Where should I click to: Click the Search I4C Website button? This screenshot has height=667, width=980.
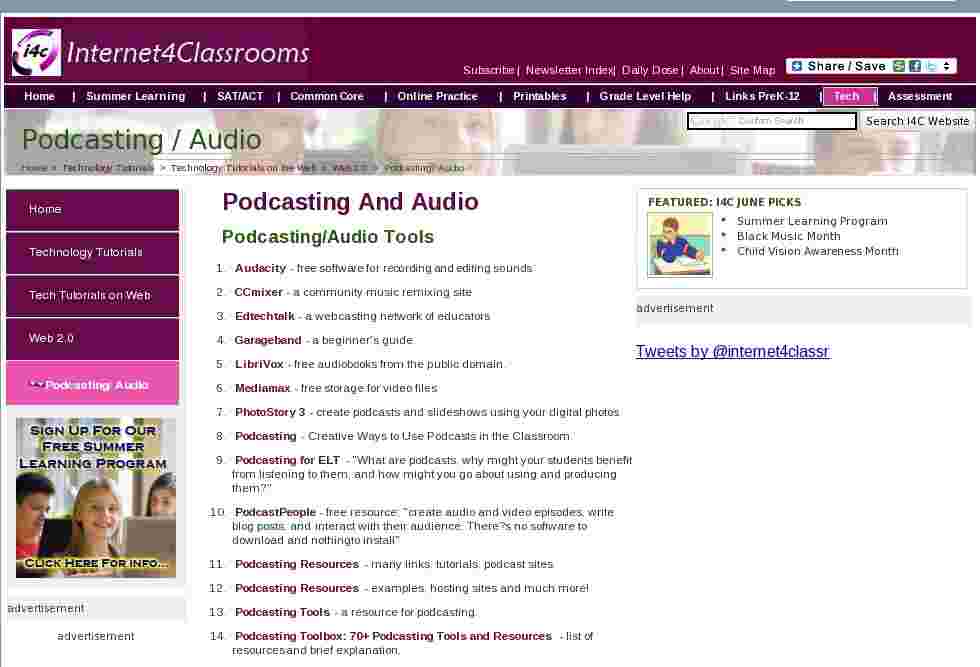[x=917, y=121]
